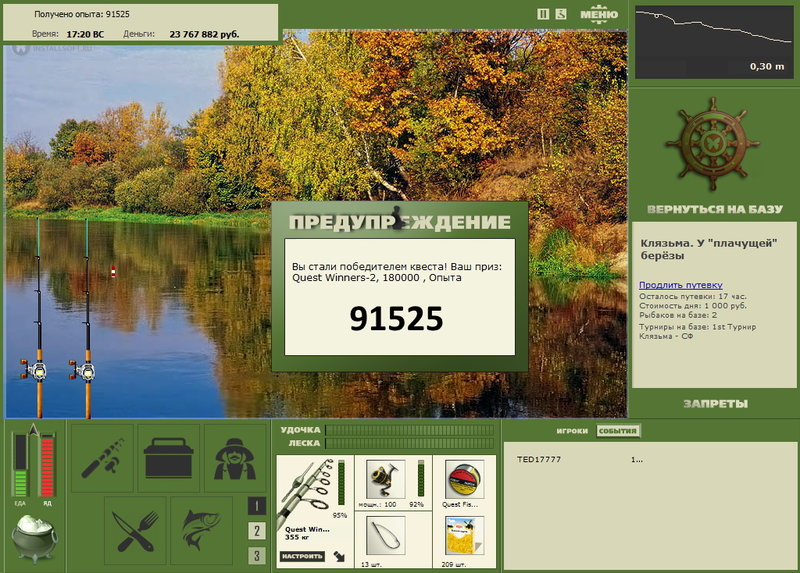Click the depth profile chart 0,30 m

[x=714, y=42]
